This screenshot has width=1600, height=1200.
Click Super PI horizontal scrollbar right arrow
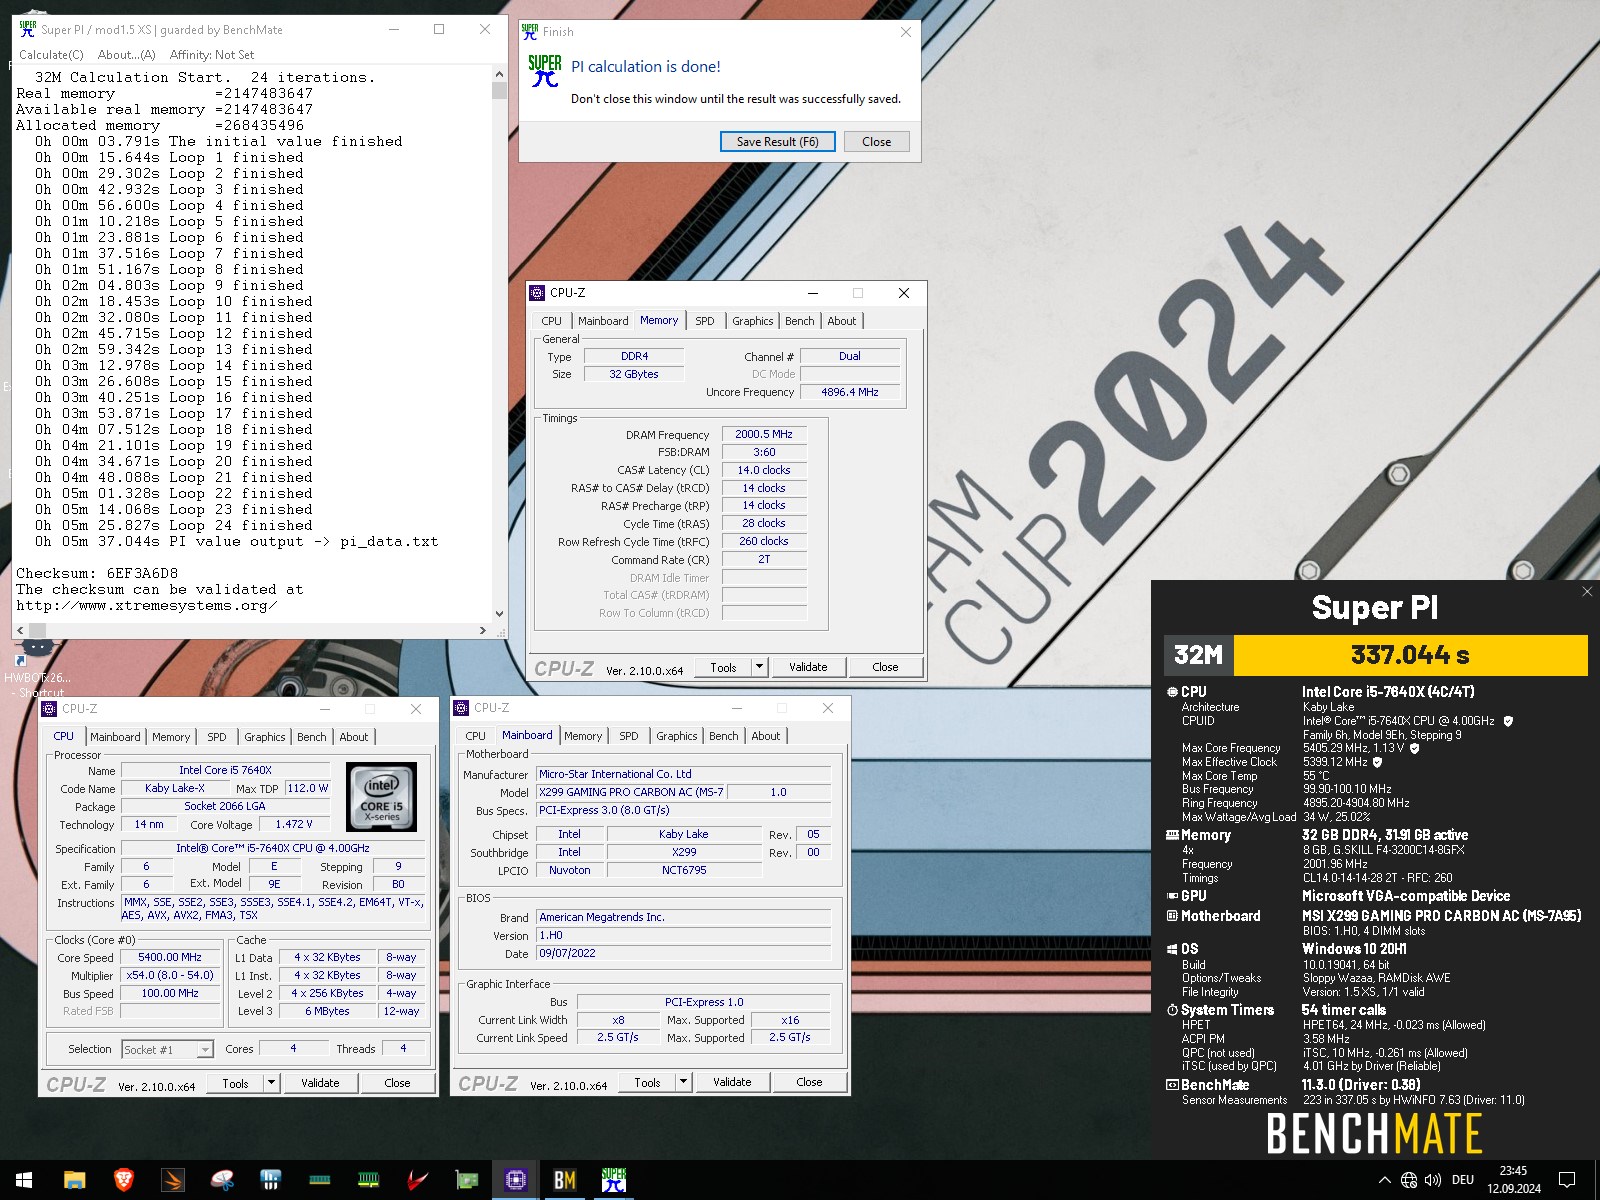coord(483,631)
